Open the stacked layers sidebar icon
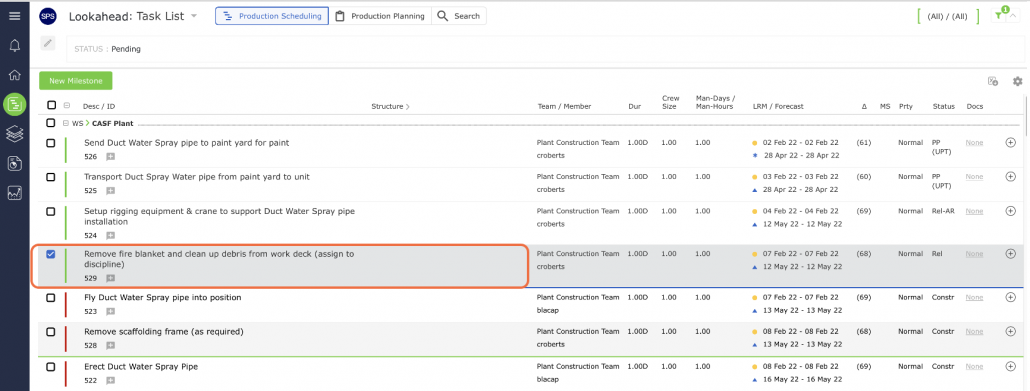Image resolution: width=1030 pixels, height=391 pixels. pyautogui.click(x=14, y=134)
